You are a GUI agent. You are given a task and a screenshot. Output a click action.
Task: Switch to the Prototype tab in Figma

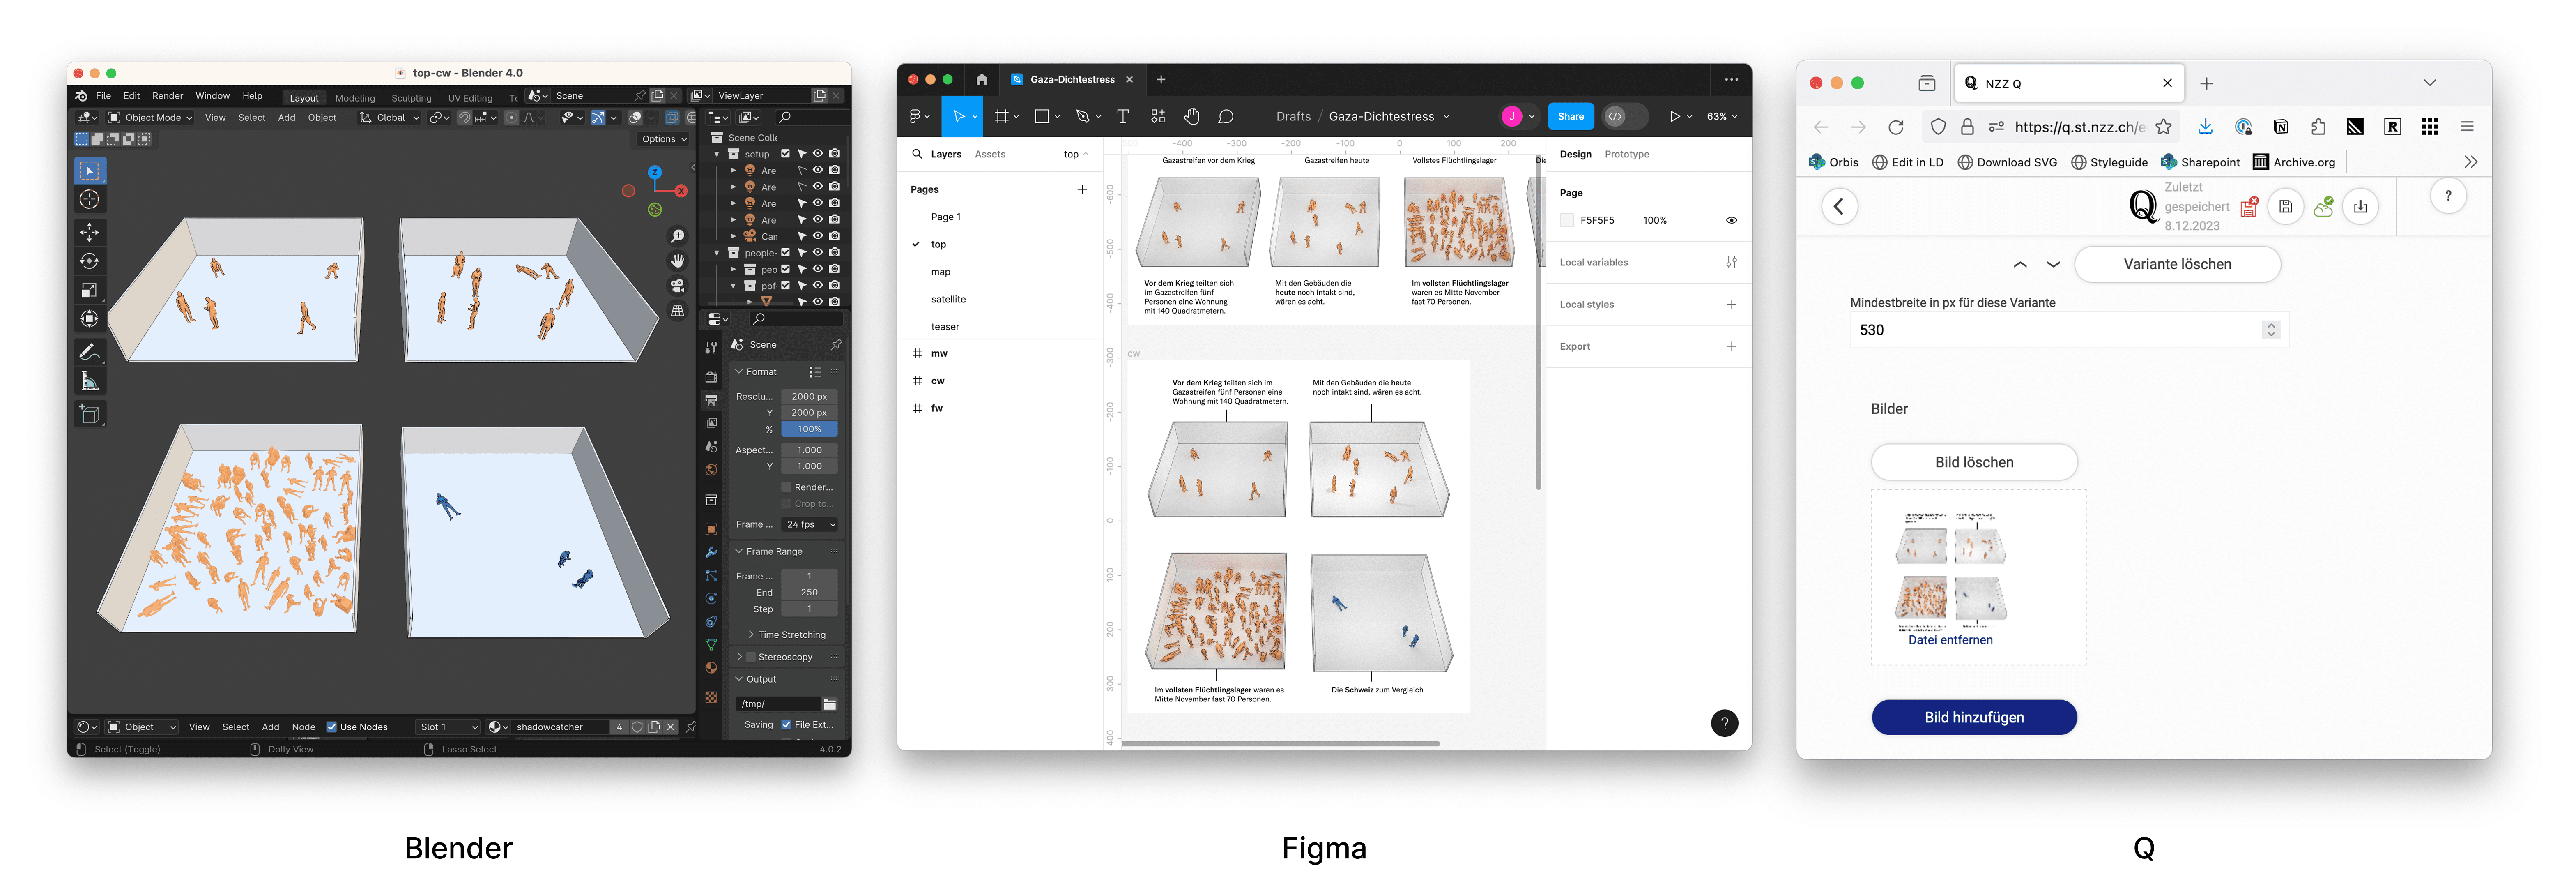tap(1626, 154)
